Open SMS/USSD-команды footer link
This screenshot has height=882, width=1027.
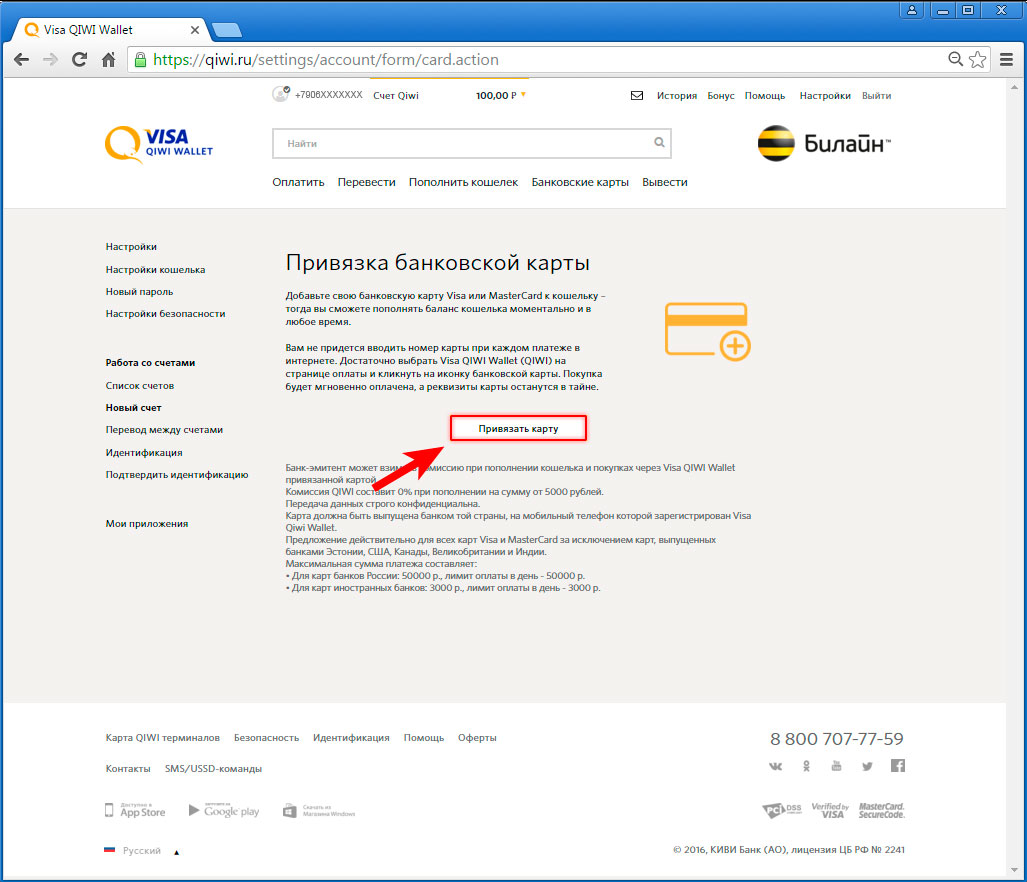tap(214, 768)
